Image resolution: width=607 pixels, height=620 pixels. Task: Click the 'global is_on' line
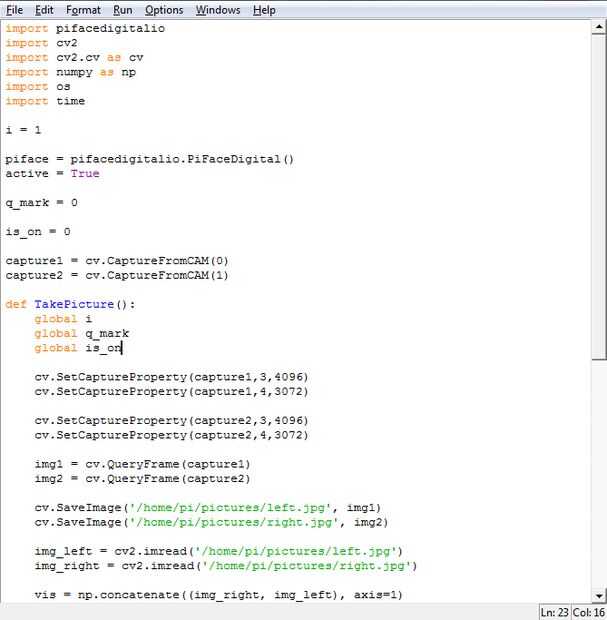[78, 348]
